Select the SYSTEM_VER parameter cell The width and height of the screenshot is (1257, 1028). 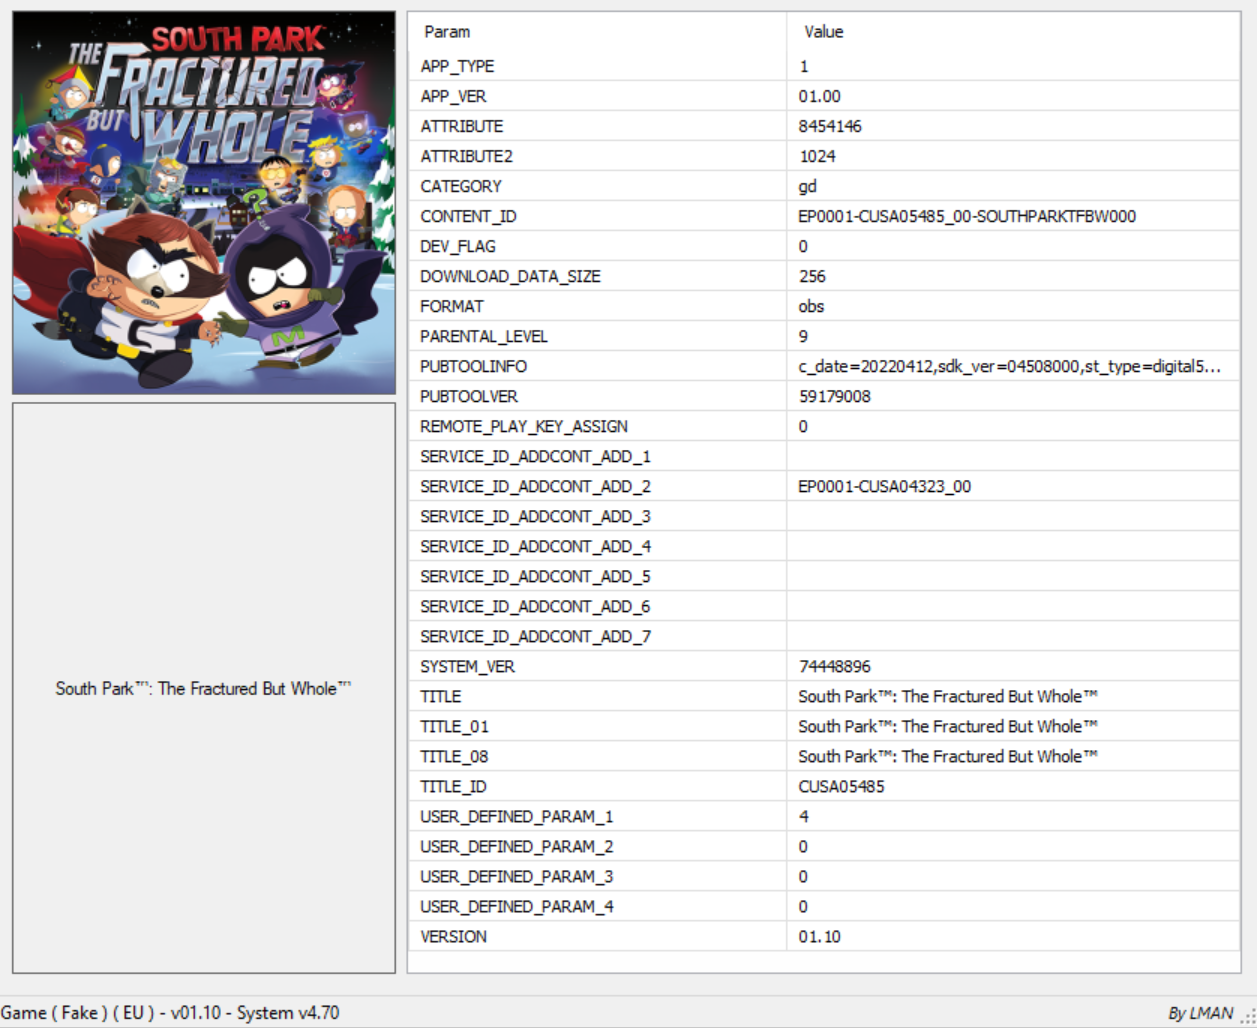597,666
